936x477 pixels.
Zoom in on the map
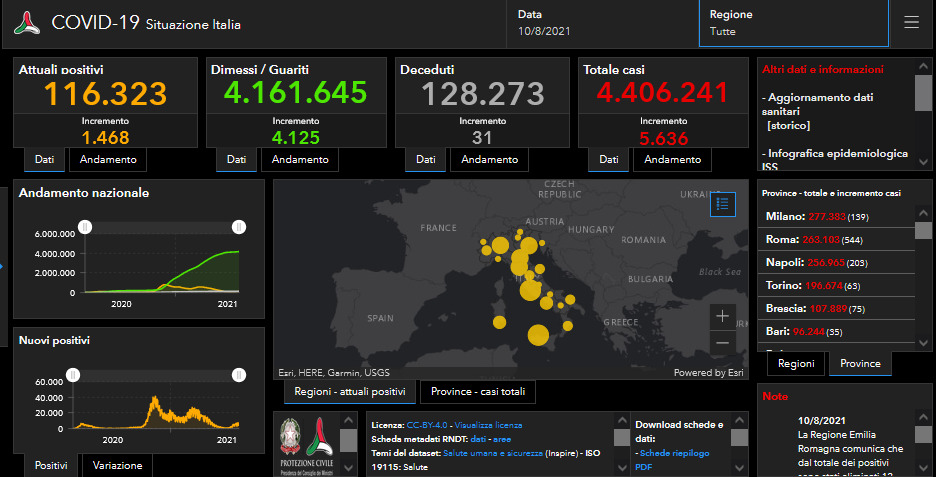(723, 316)
